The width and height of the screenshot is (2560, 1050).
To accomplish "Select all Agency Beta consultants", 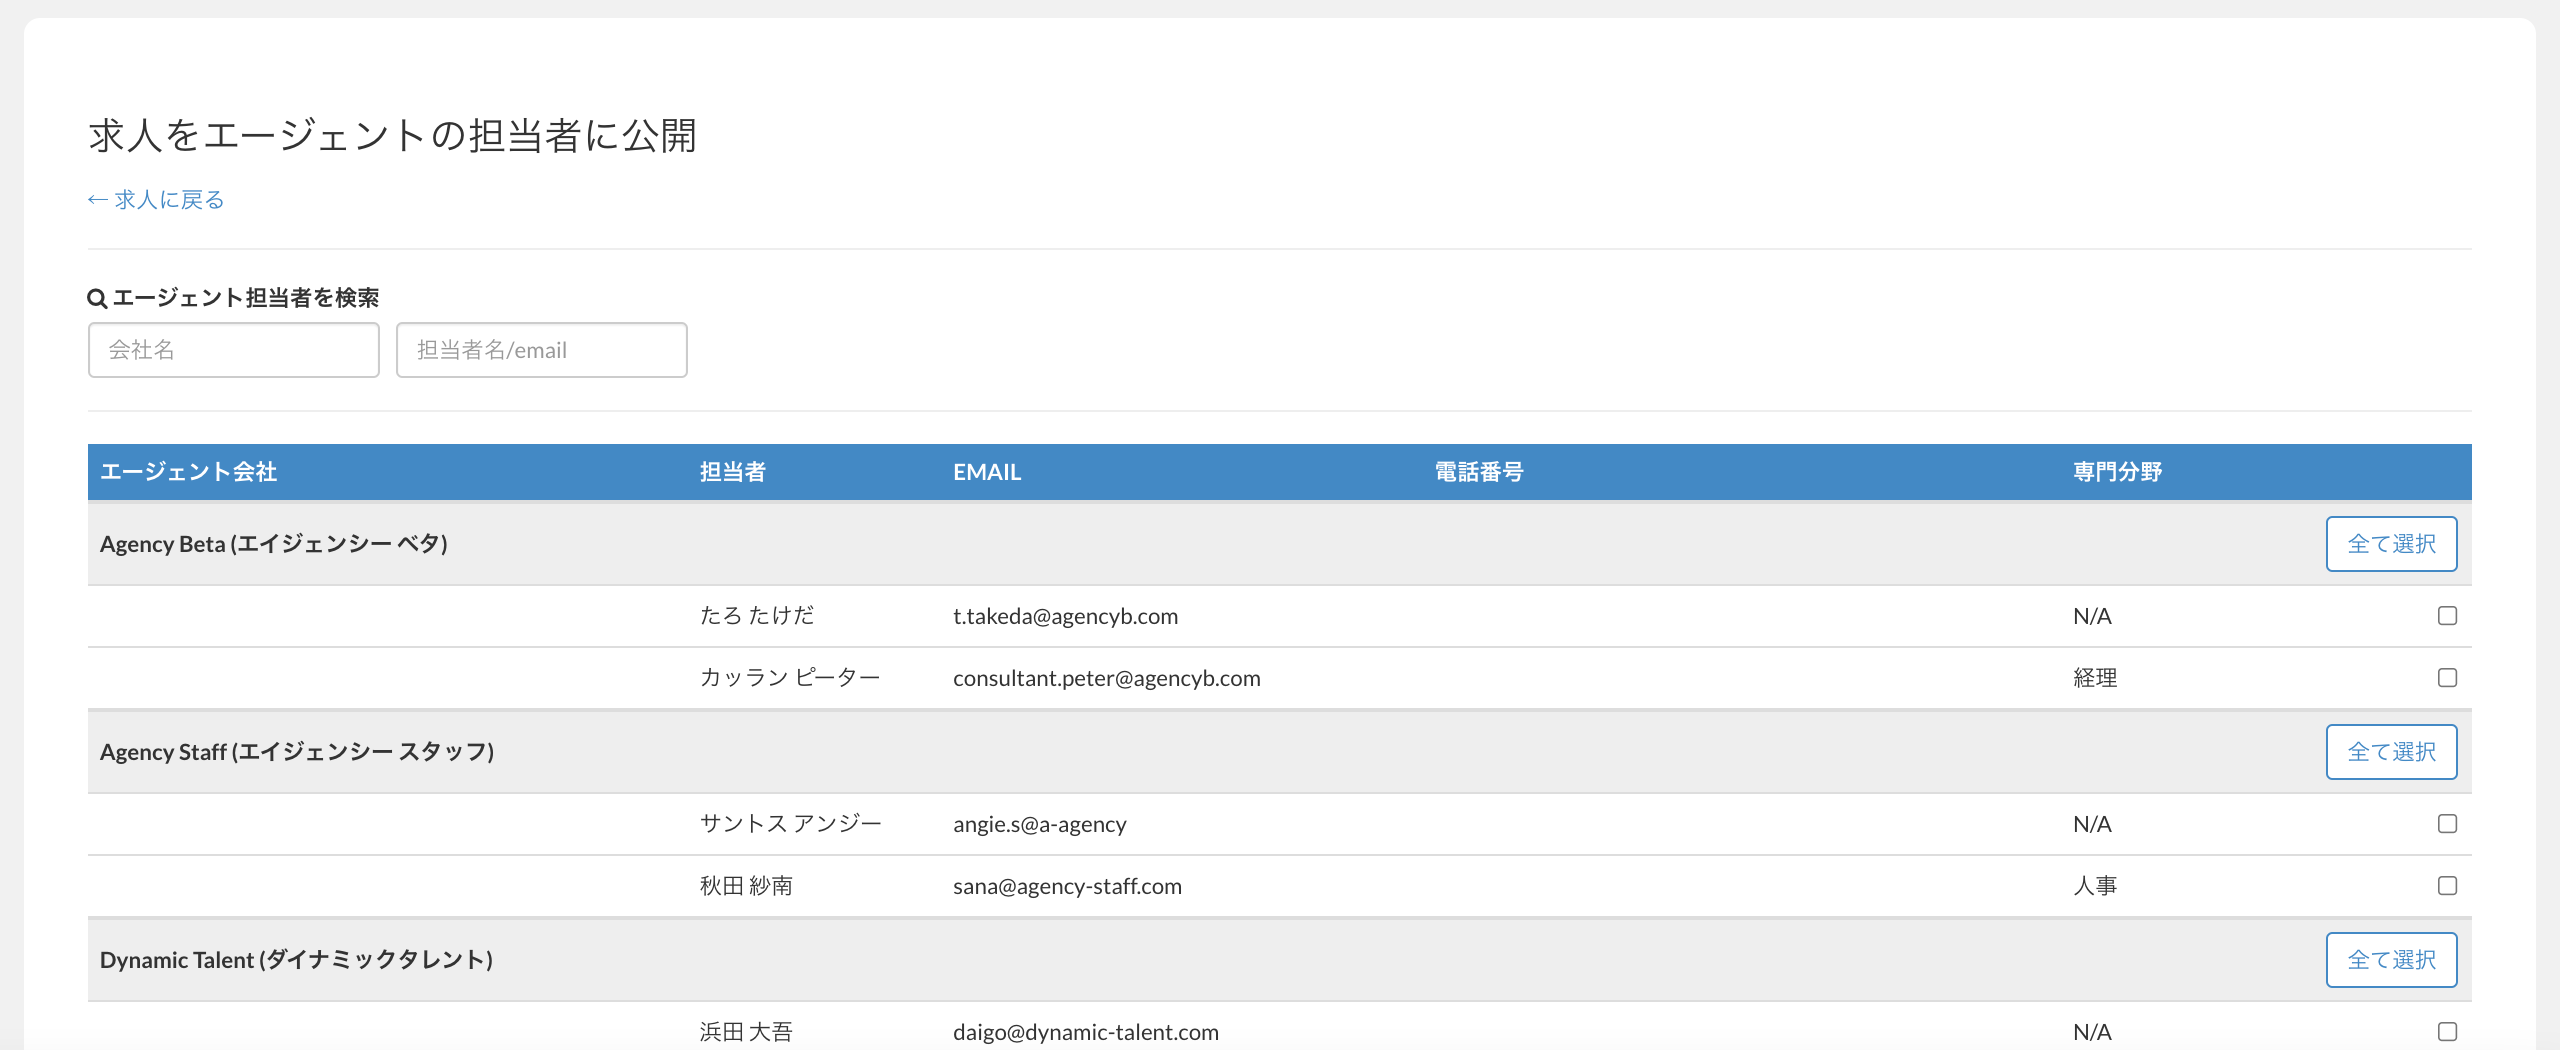I will click(2390, 544).
